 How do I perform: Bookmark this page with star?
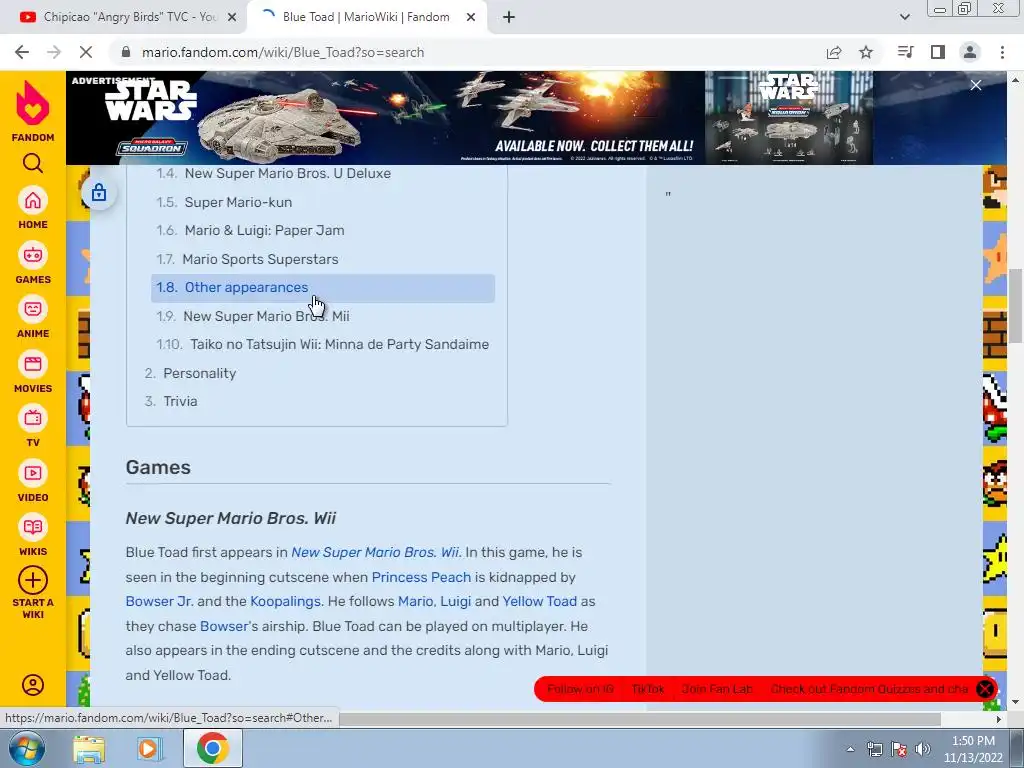(866, 52)
